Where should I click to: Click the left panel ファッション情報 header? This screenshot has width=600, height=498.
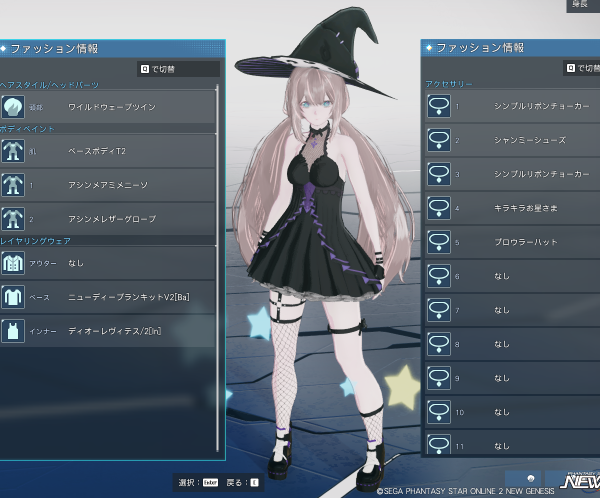(x=112, y=49)
